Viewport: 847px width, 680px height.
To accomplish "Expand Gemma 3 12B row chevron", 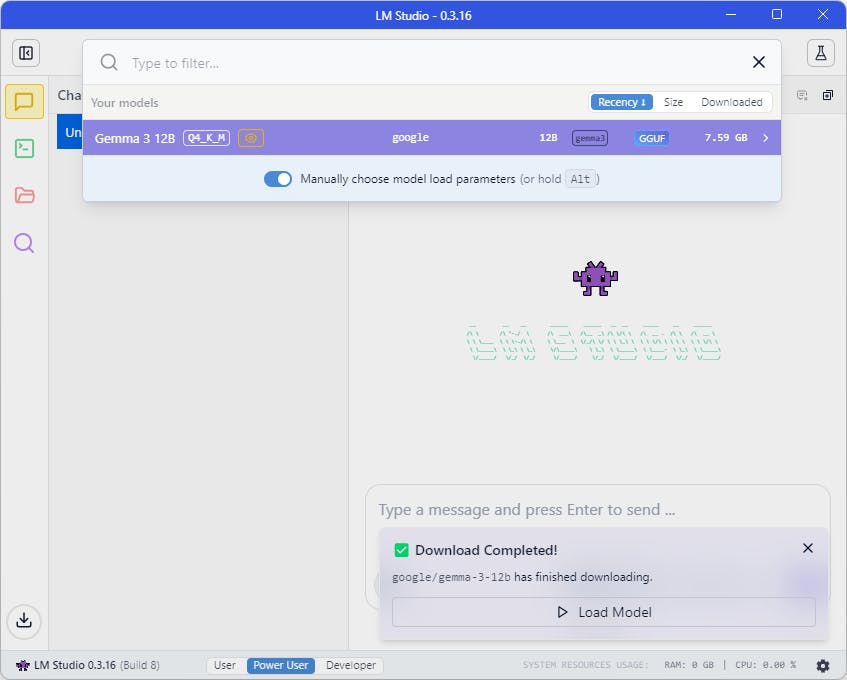I will pyautogui.click(x=765, y=138).
